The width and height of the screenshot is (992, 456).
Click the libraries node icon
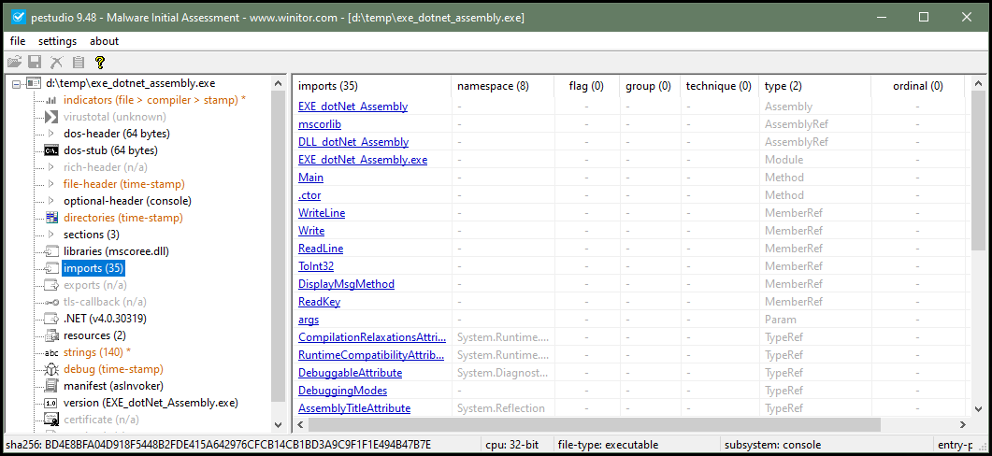click(51, 251)
